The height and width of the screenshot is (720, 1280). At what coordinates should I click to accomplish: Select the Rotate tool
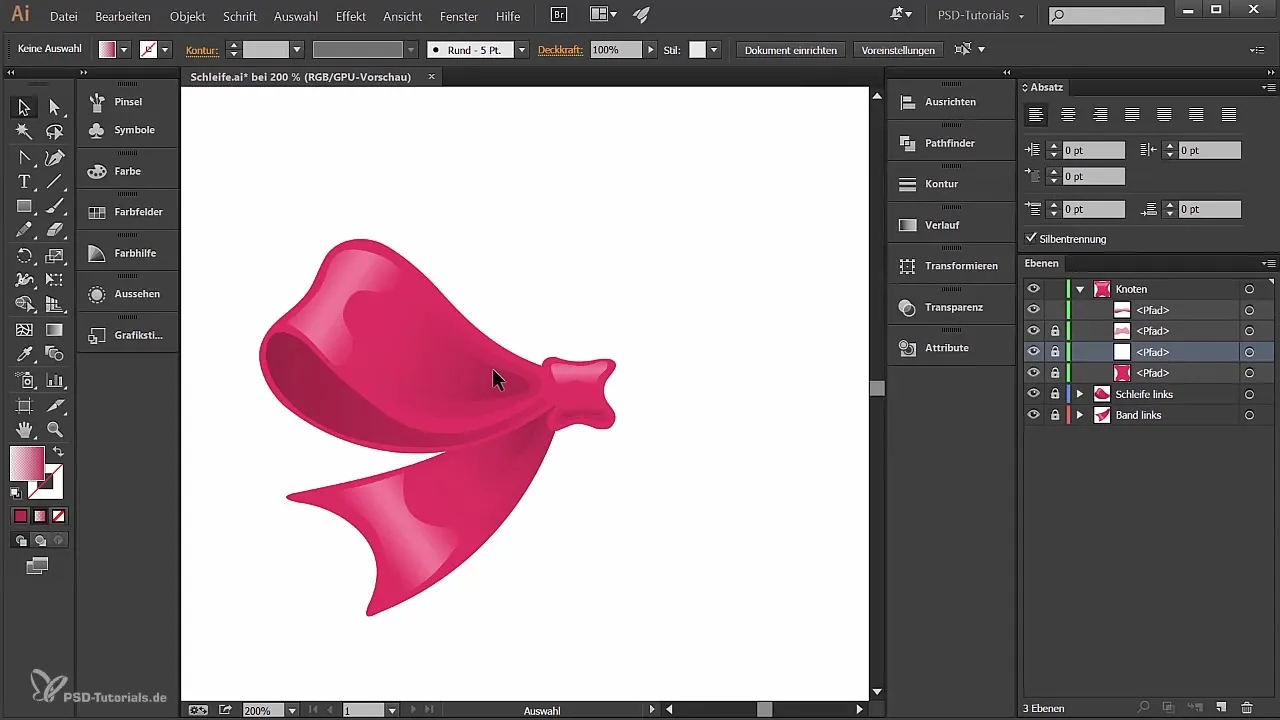[x=24, y=256]
